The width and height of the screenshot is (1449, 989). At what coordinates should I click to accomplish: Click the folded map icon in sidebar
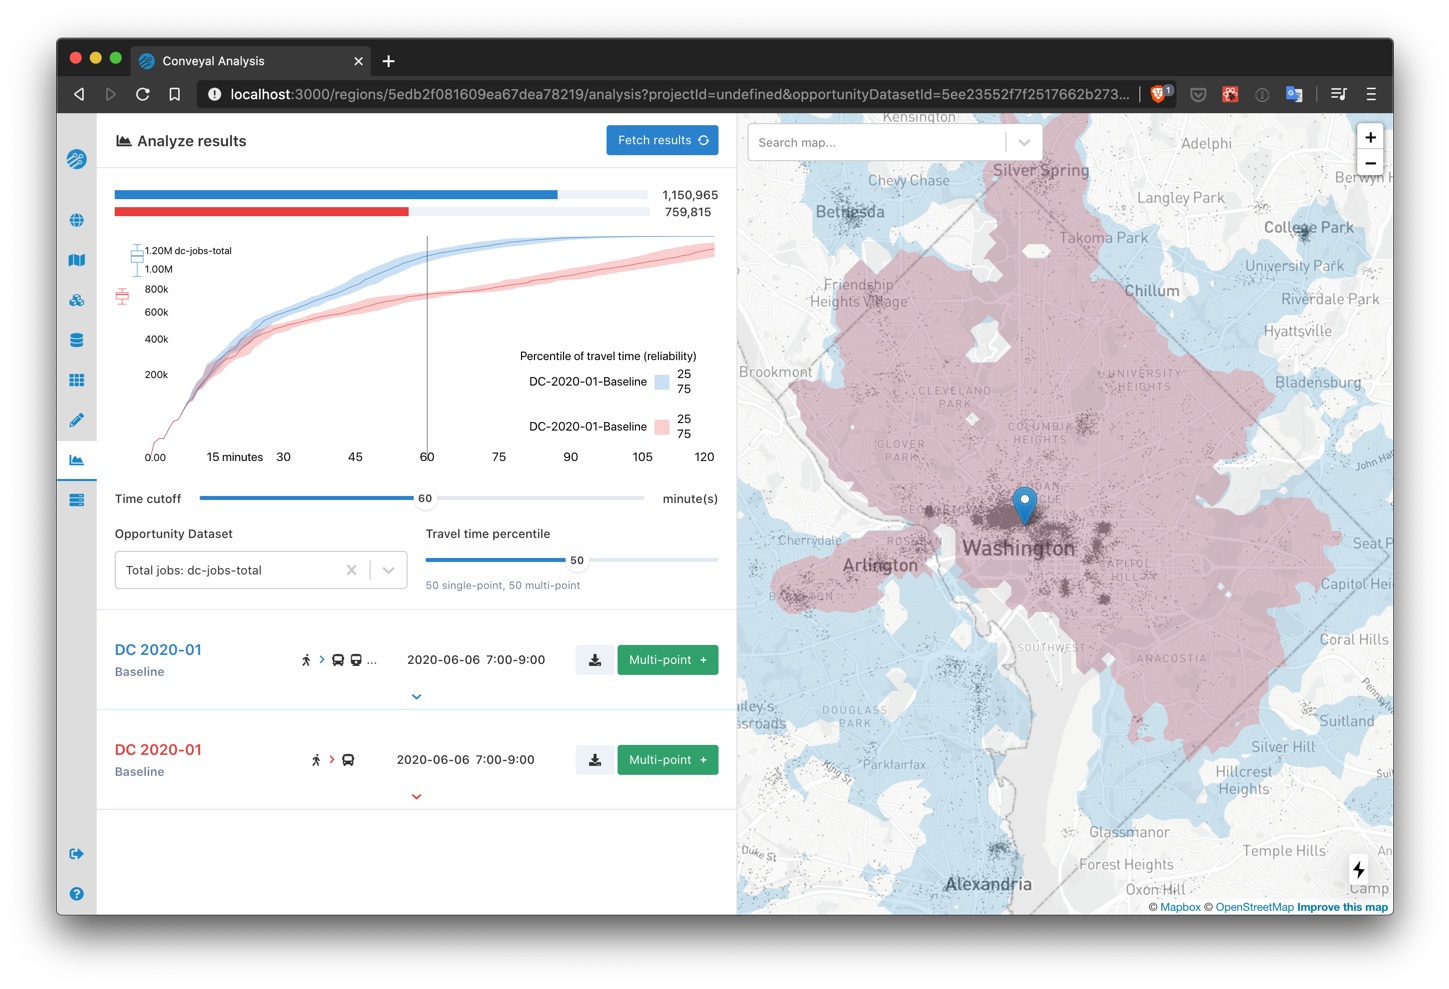(x=76, y=260)
